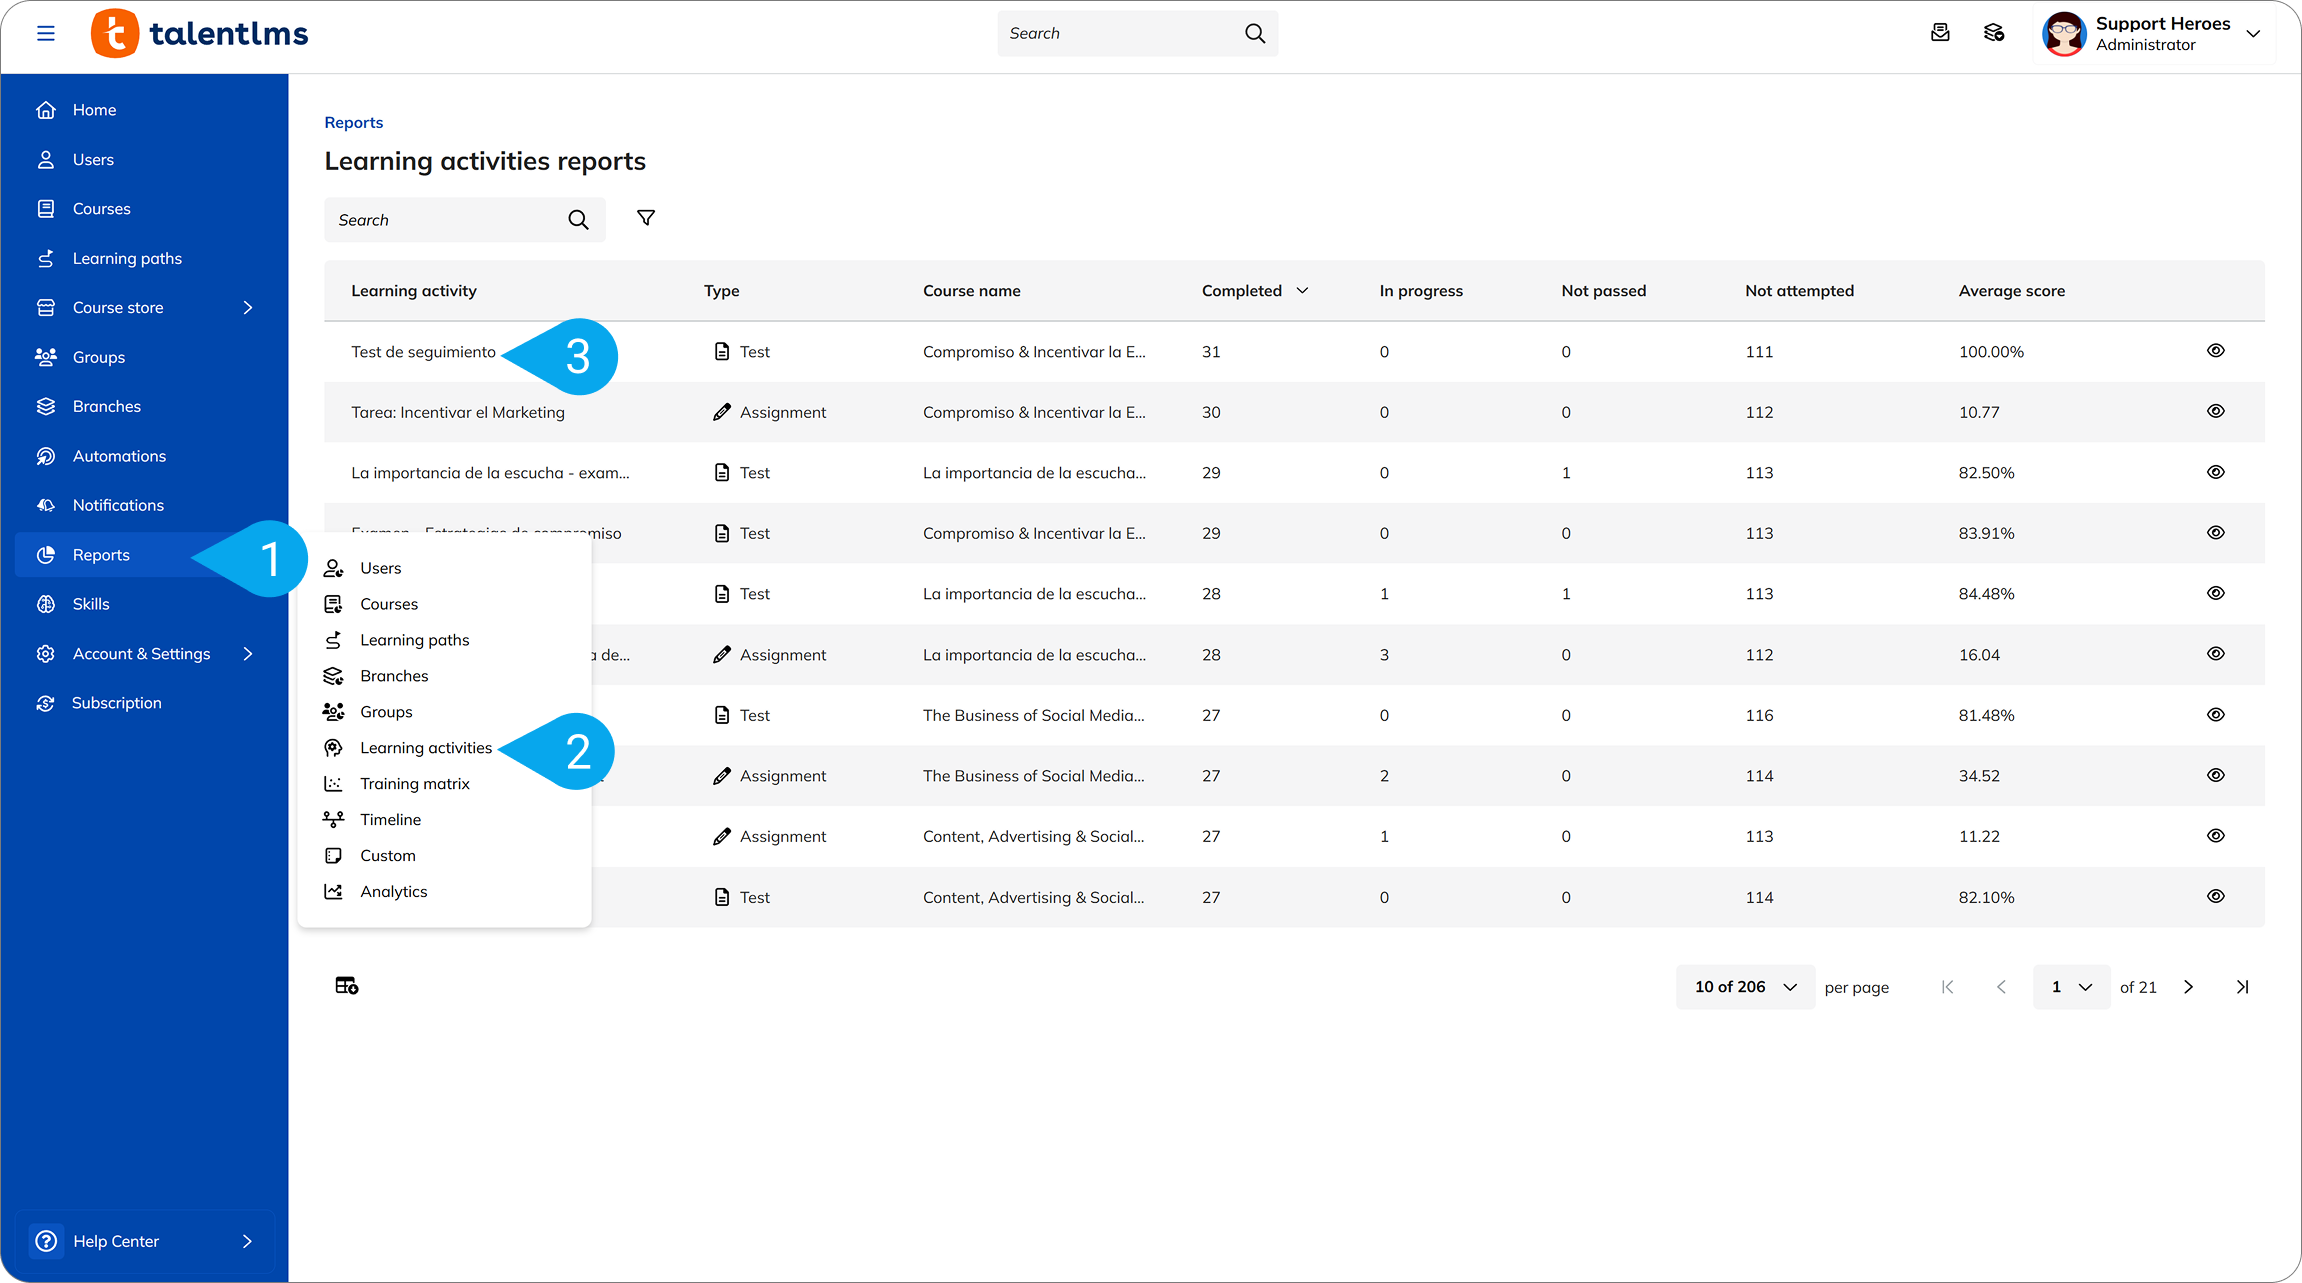
Task: Open the messages inbox icon in header
Action: (1940, 33)
